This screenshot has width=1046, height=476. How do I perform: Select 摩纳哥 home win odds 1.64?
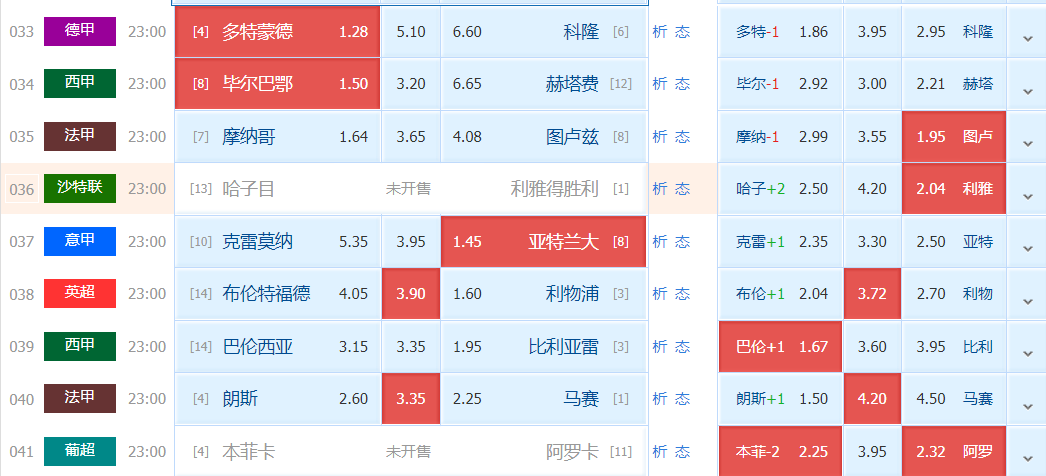click(x=278, y=137)
